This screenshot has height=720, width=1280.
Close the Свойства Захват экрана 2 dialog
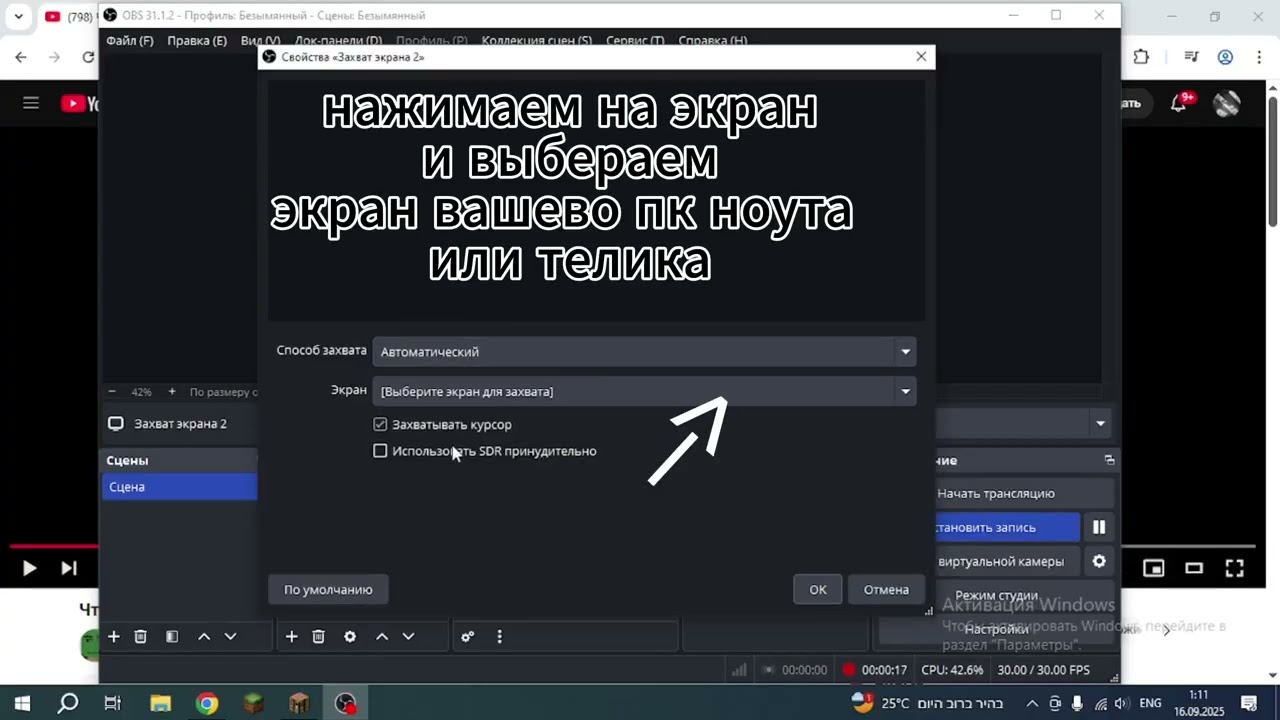921,57
